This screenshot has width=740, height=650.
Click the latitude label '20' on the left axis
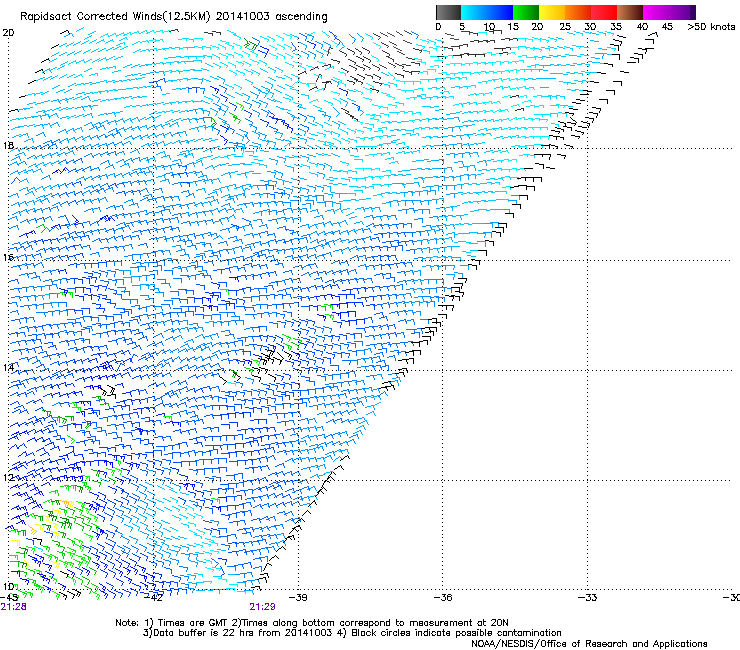pyautogui.click(x=8, y=33)
